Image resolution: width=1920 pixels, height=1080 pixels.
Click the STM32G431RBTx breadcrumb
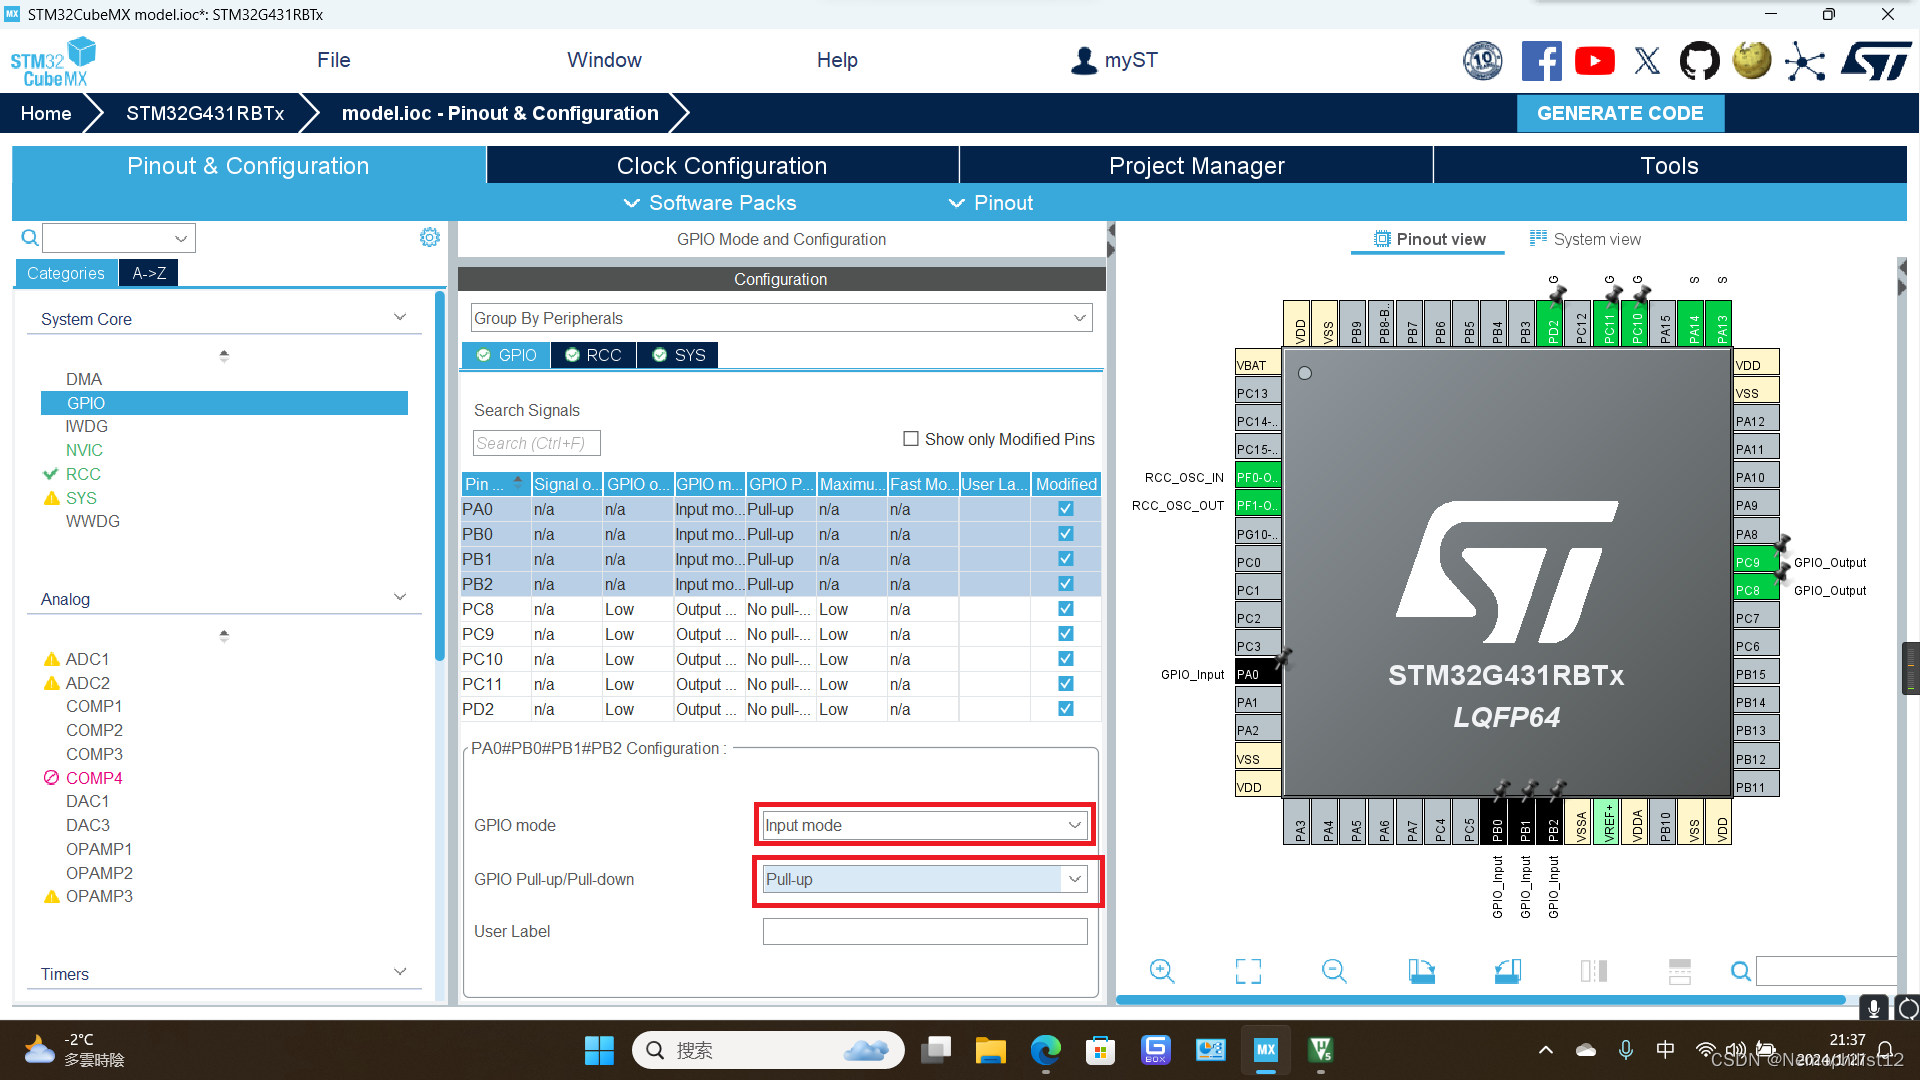point(205,113)
